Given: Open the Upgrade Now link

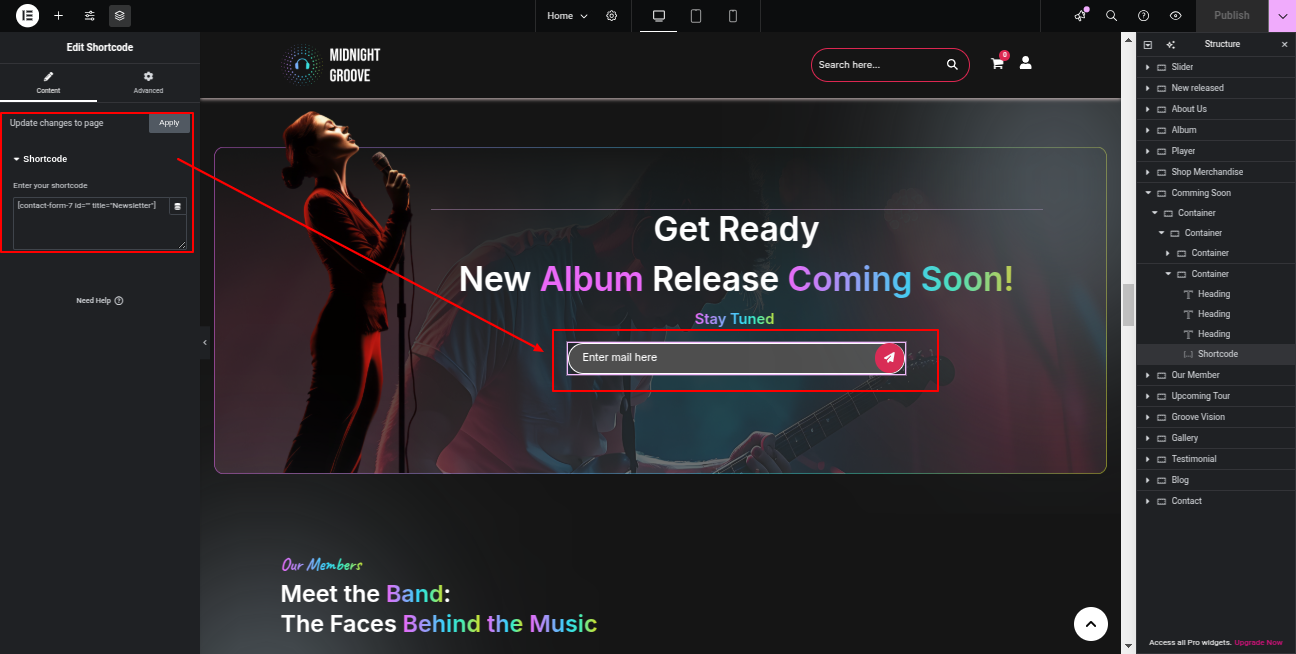Looking at the screenshot, I should (x=1258, y=643).
